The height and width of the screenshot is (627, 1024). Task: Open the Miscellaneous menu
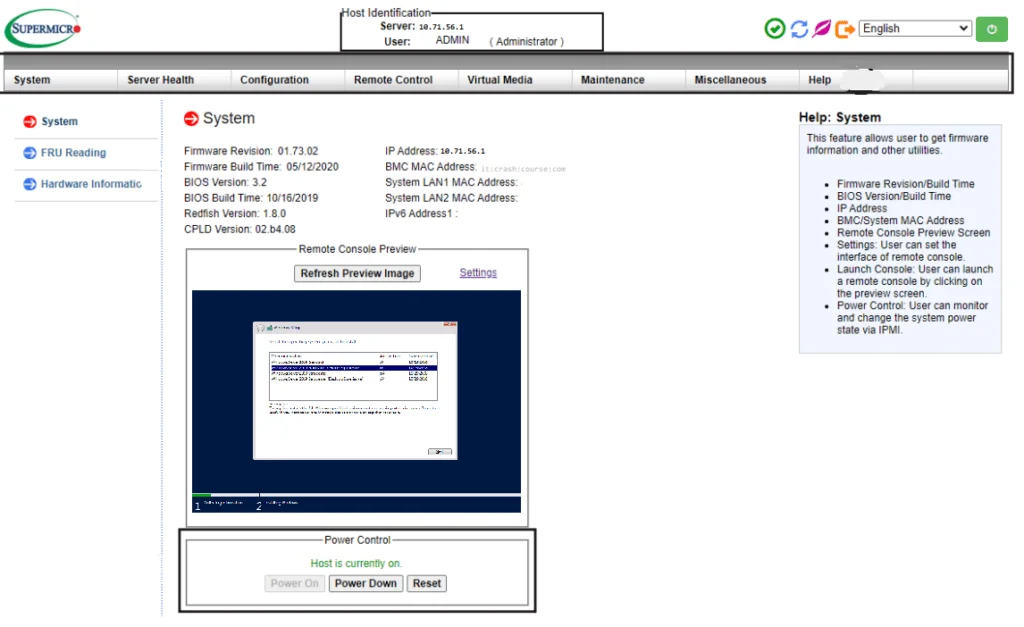[x=730, y=80]
